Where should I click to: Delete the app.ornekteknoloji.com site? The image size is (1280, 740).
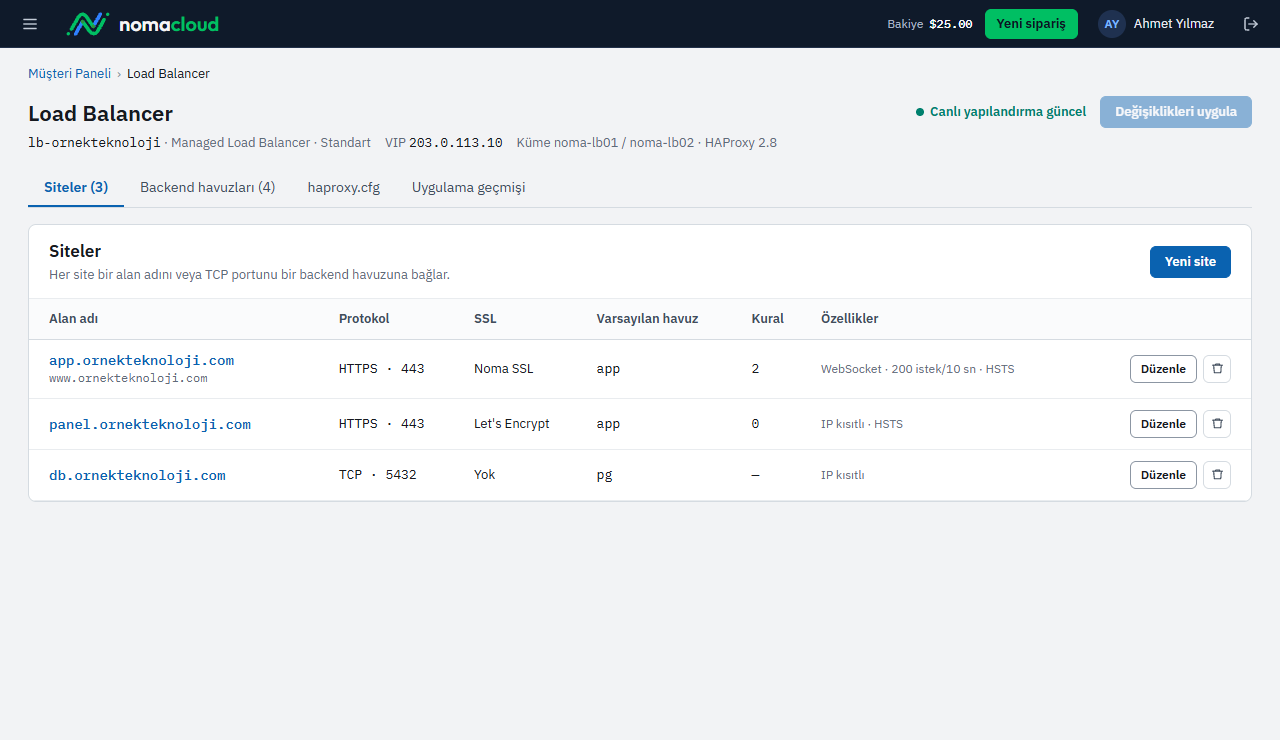click(1217, 369)
